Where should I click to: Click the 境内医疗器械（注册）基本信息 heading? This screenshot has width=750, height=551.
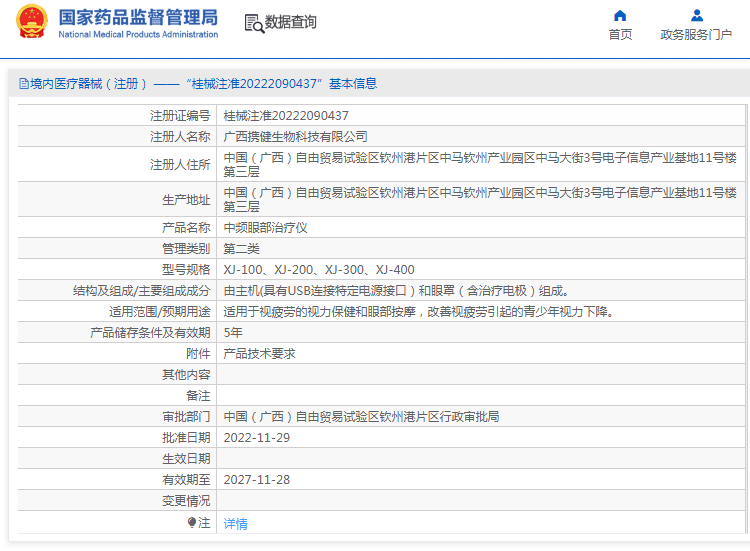(x=198, y=84)
